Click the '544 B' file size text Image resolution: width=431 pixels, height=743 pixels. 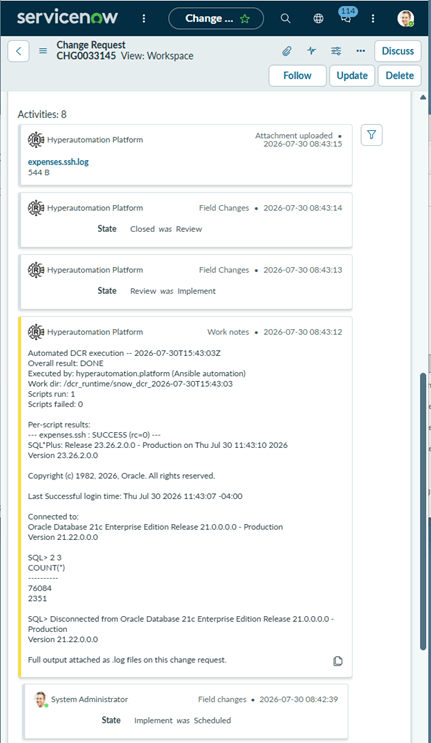[x=39, y=172]
